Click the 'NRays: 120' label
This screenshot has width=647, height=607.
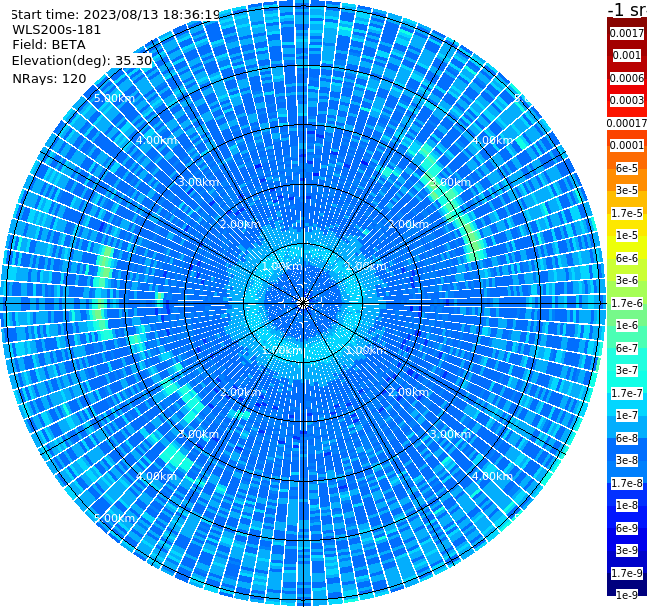click(x=49, y=78)
